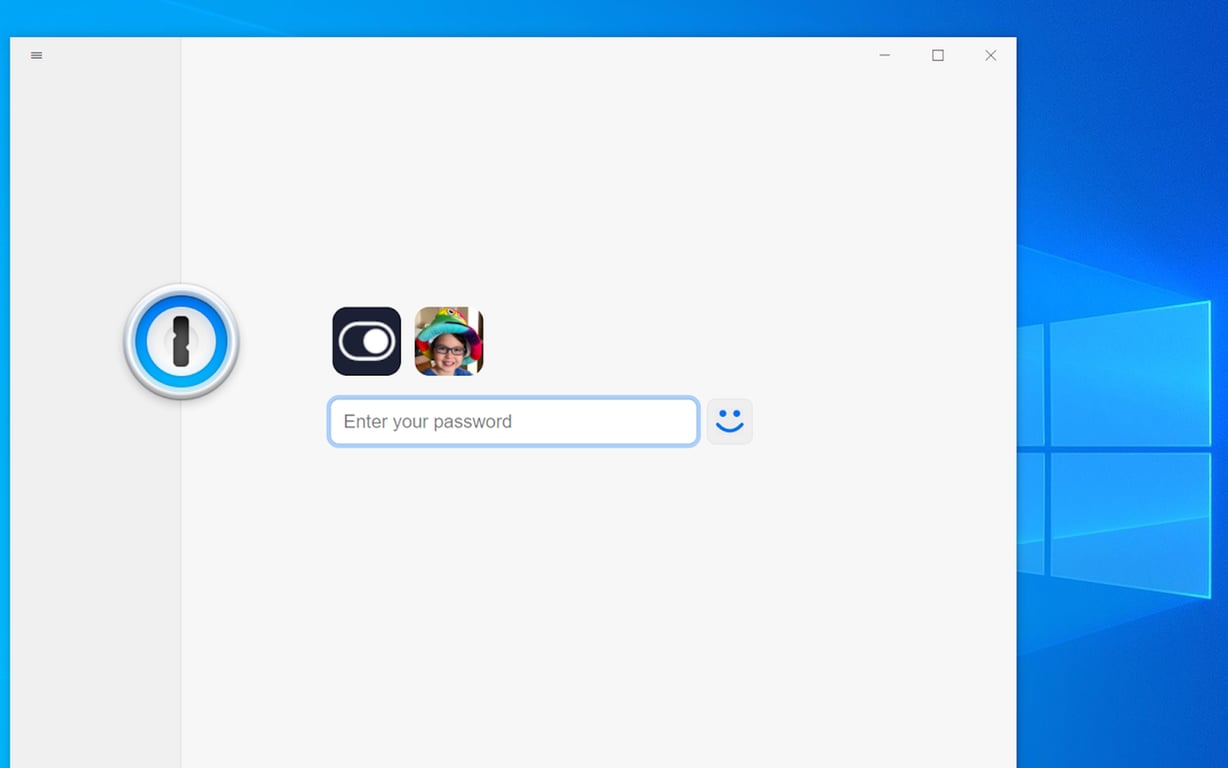Image resolution: width=1228 pixels, height=768 pixels.
Task: Select the dark toggle-style account avatar
Action: tap(366, 341)
